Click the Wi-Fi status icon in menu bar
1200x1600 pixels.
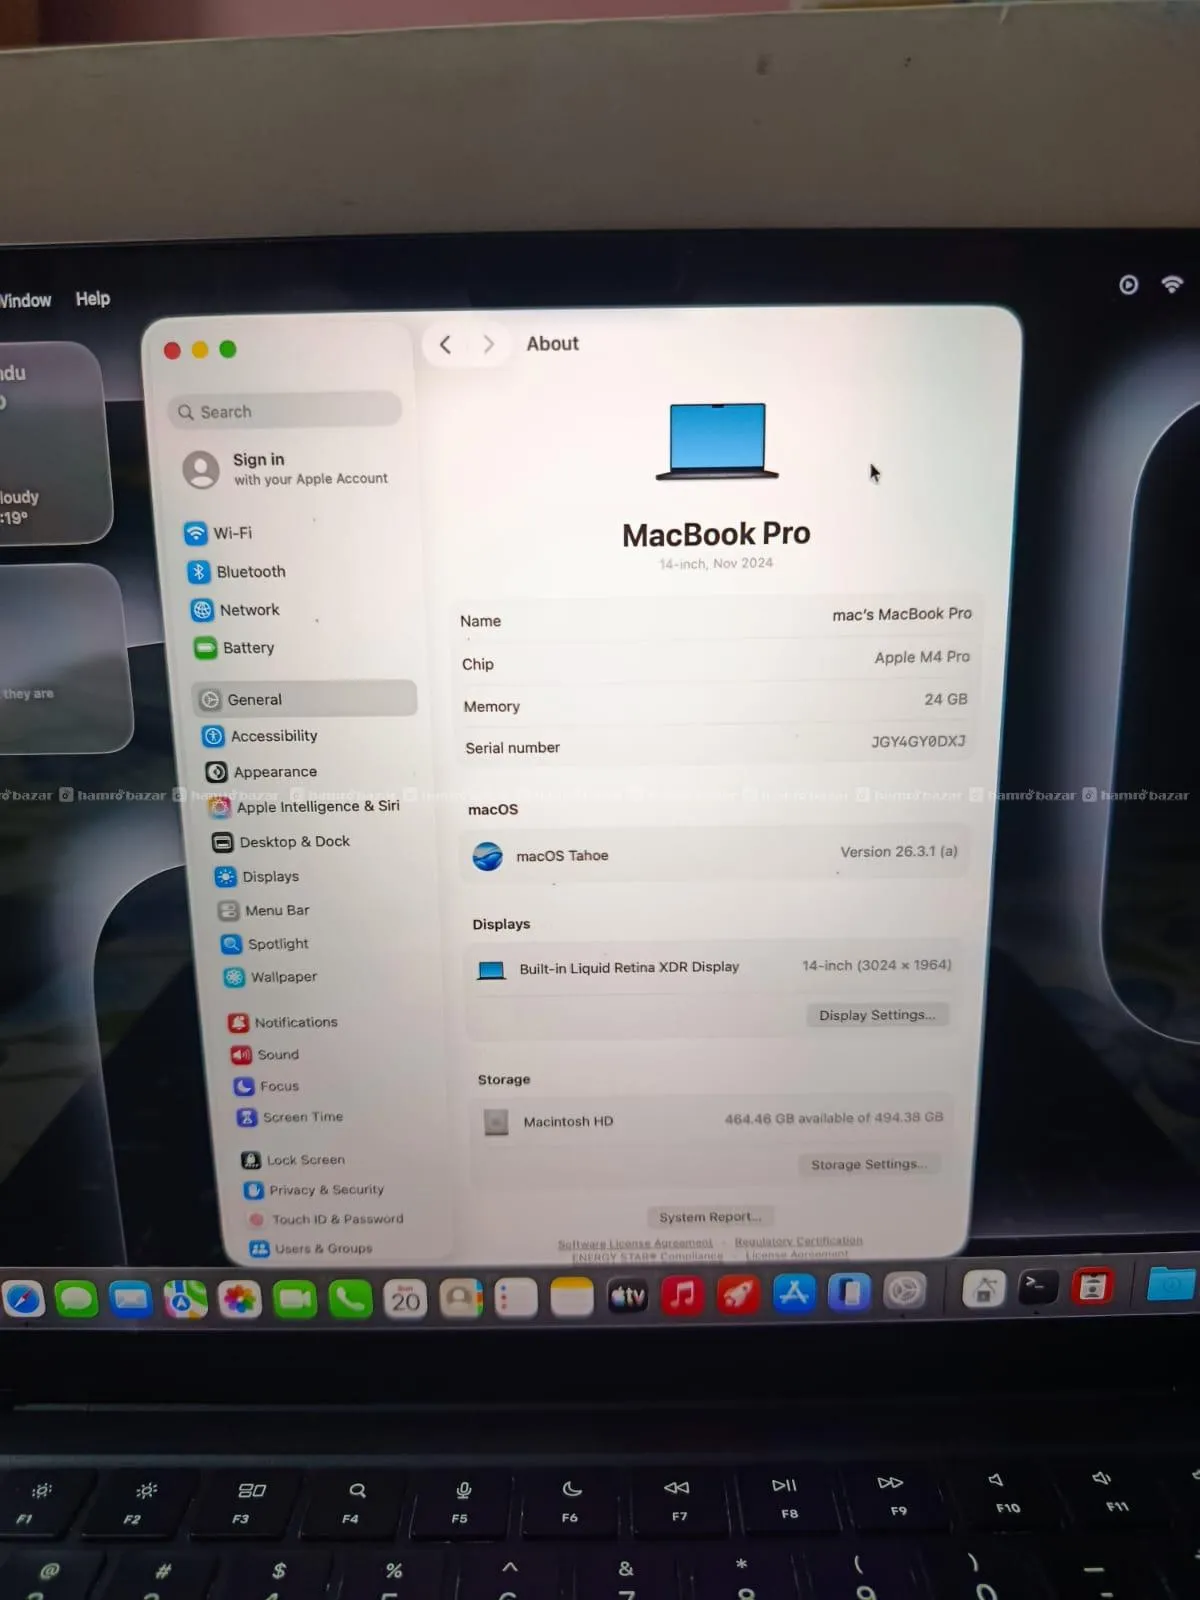[1172, 284]
